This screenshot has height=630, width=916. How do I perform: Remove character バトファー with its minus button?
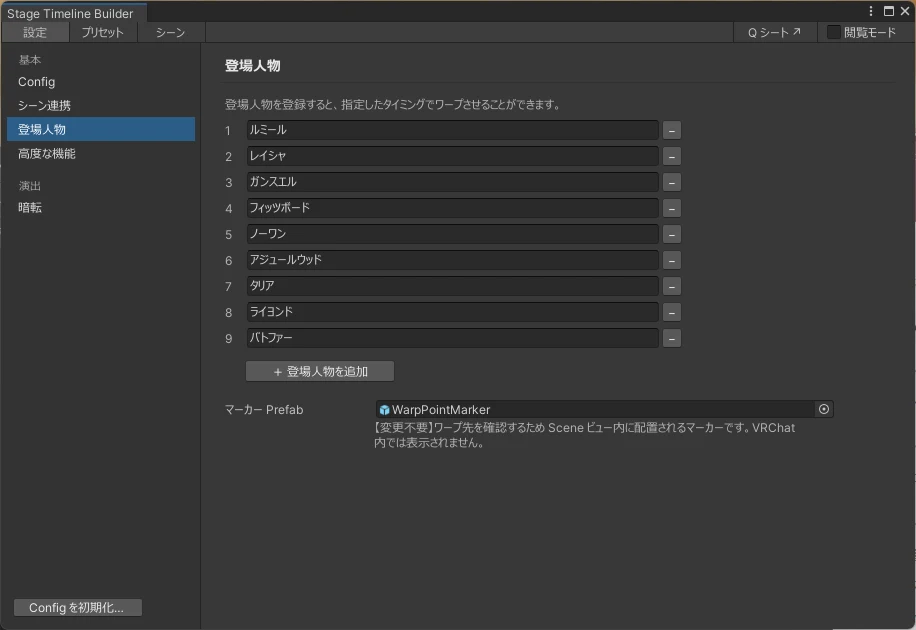[672, 338]
